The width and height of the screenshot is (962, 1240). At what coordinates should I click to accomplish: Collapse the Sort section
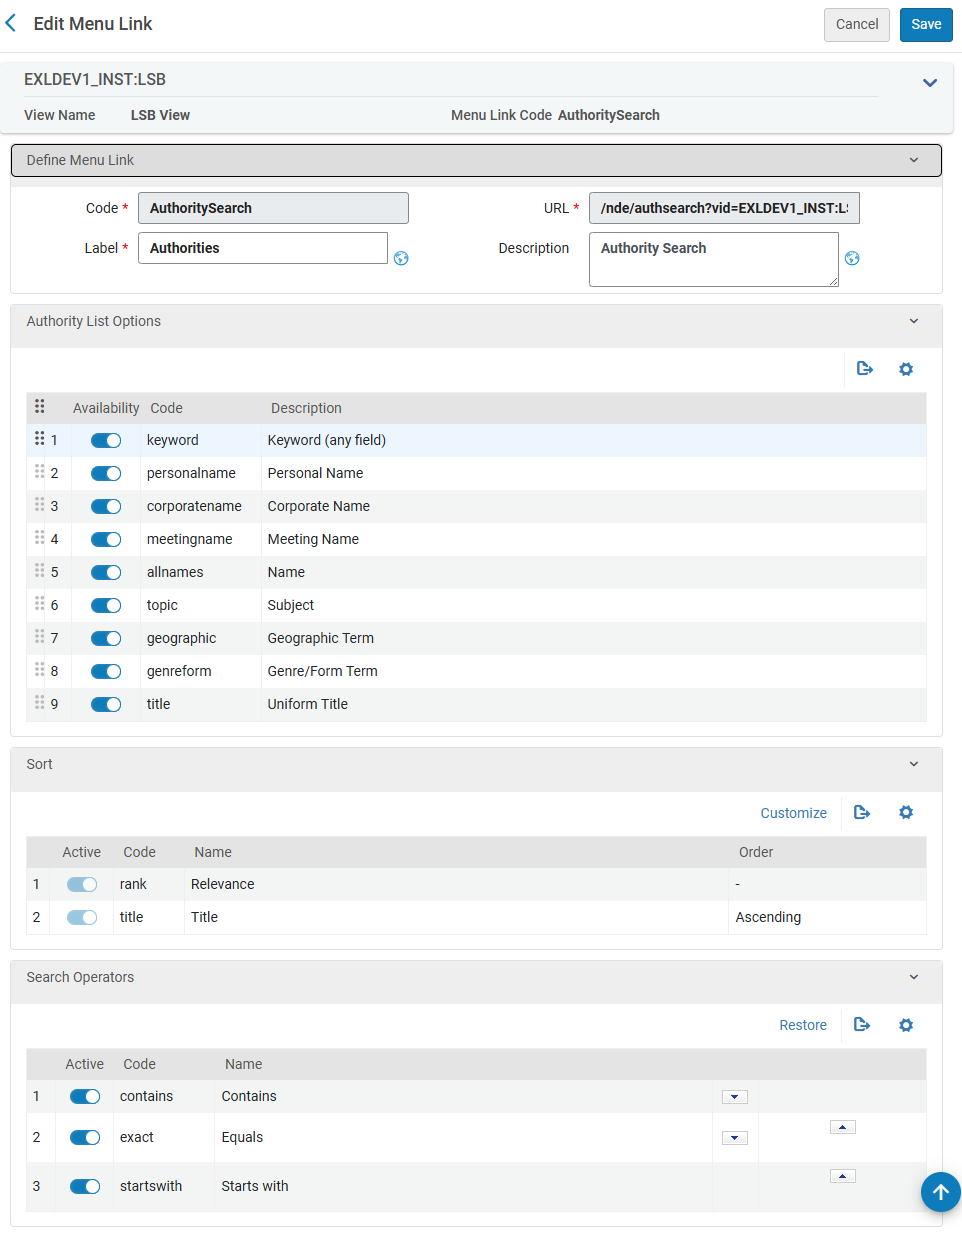[x=913, y=764]
